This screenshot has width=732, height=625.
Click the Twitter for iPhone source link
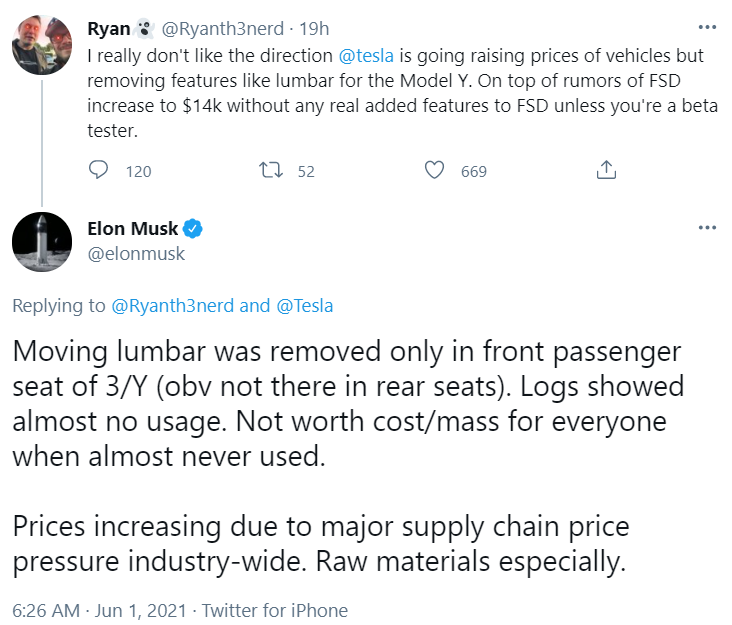tap(275, 611)
